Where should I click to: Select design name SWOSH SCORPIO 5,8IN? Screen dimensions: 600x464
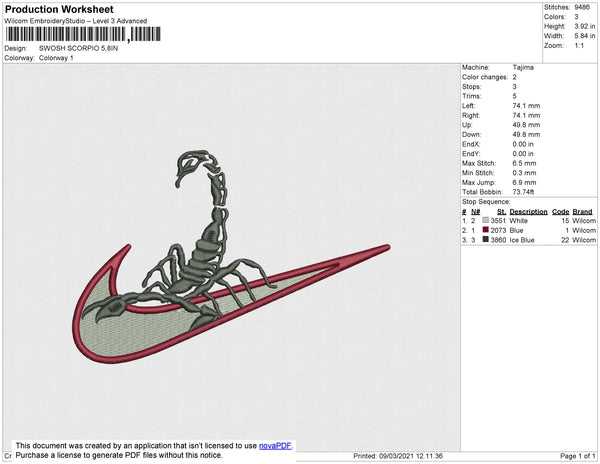[78, 49]
